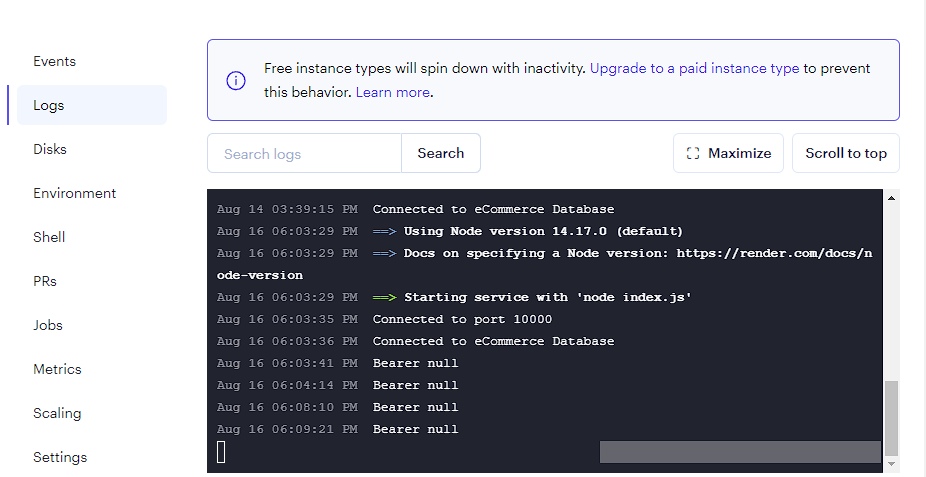Click the log scrollbar up arrow

click(891, 198)
